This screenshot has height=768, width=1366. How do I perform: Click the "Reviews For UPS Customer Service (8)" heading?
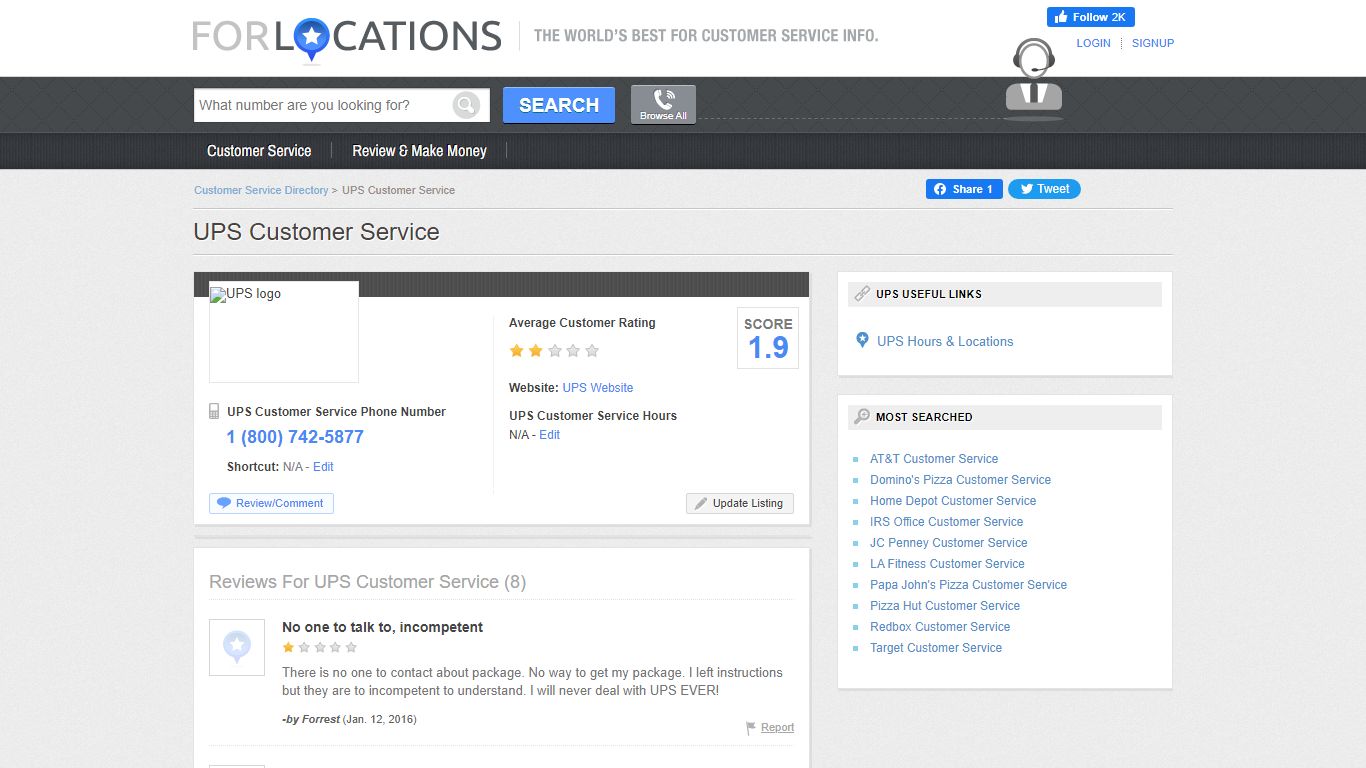point(367,582)
